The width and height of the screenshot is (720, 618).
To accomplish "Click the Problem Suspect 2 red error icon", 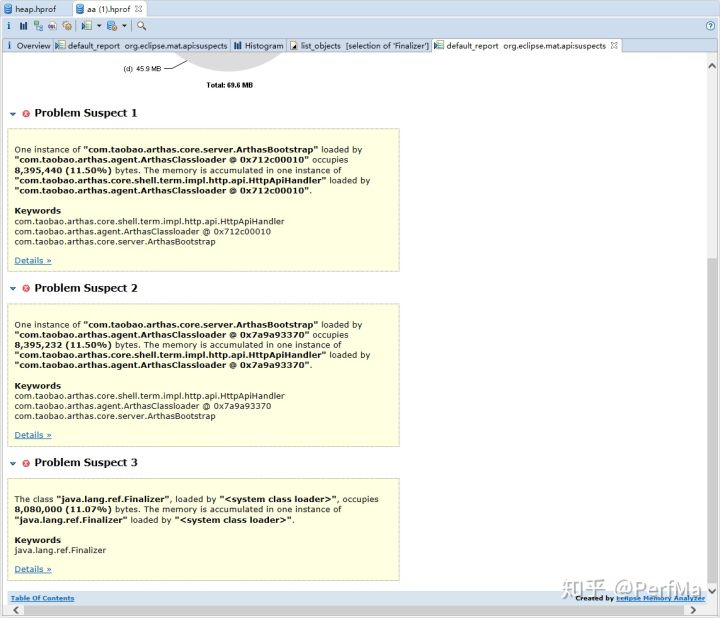I will (x=26, y=288).
